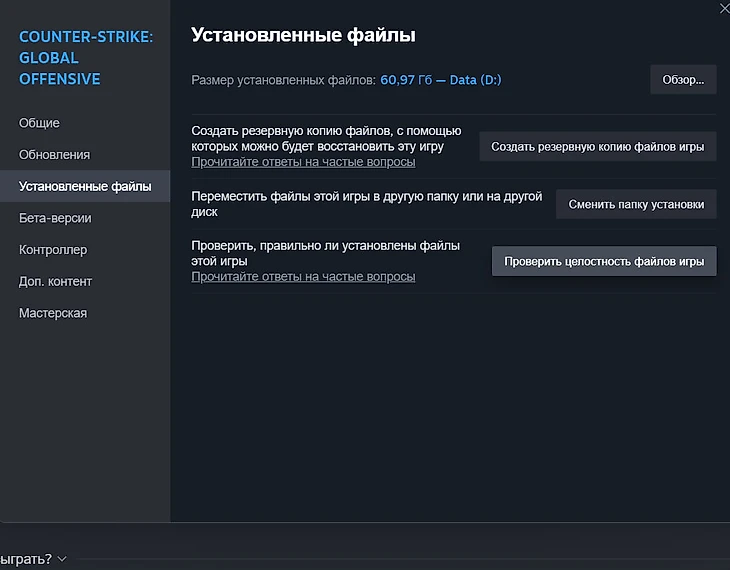Viewport: 730px width, 570px height.
Task: Select Установленные файлы in the sidebar
Action: 85,186
